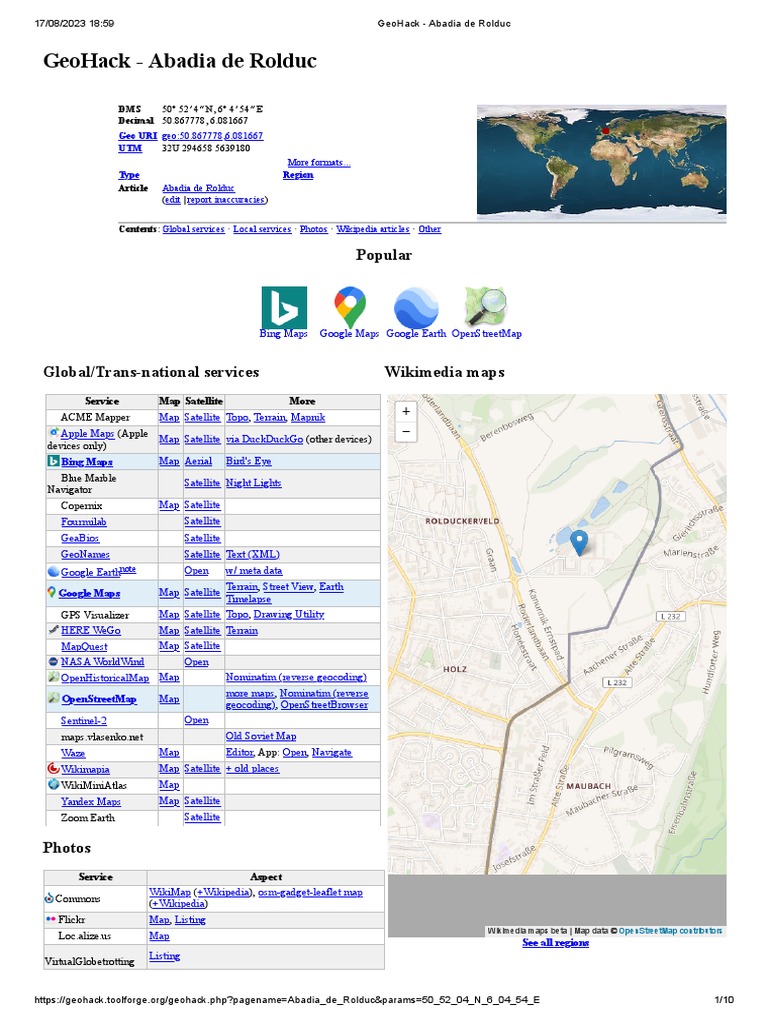Viewport: 768px width, 1024px height.
Task: Open ACME Mapper Map link
Action: click(x=168, y=417)
